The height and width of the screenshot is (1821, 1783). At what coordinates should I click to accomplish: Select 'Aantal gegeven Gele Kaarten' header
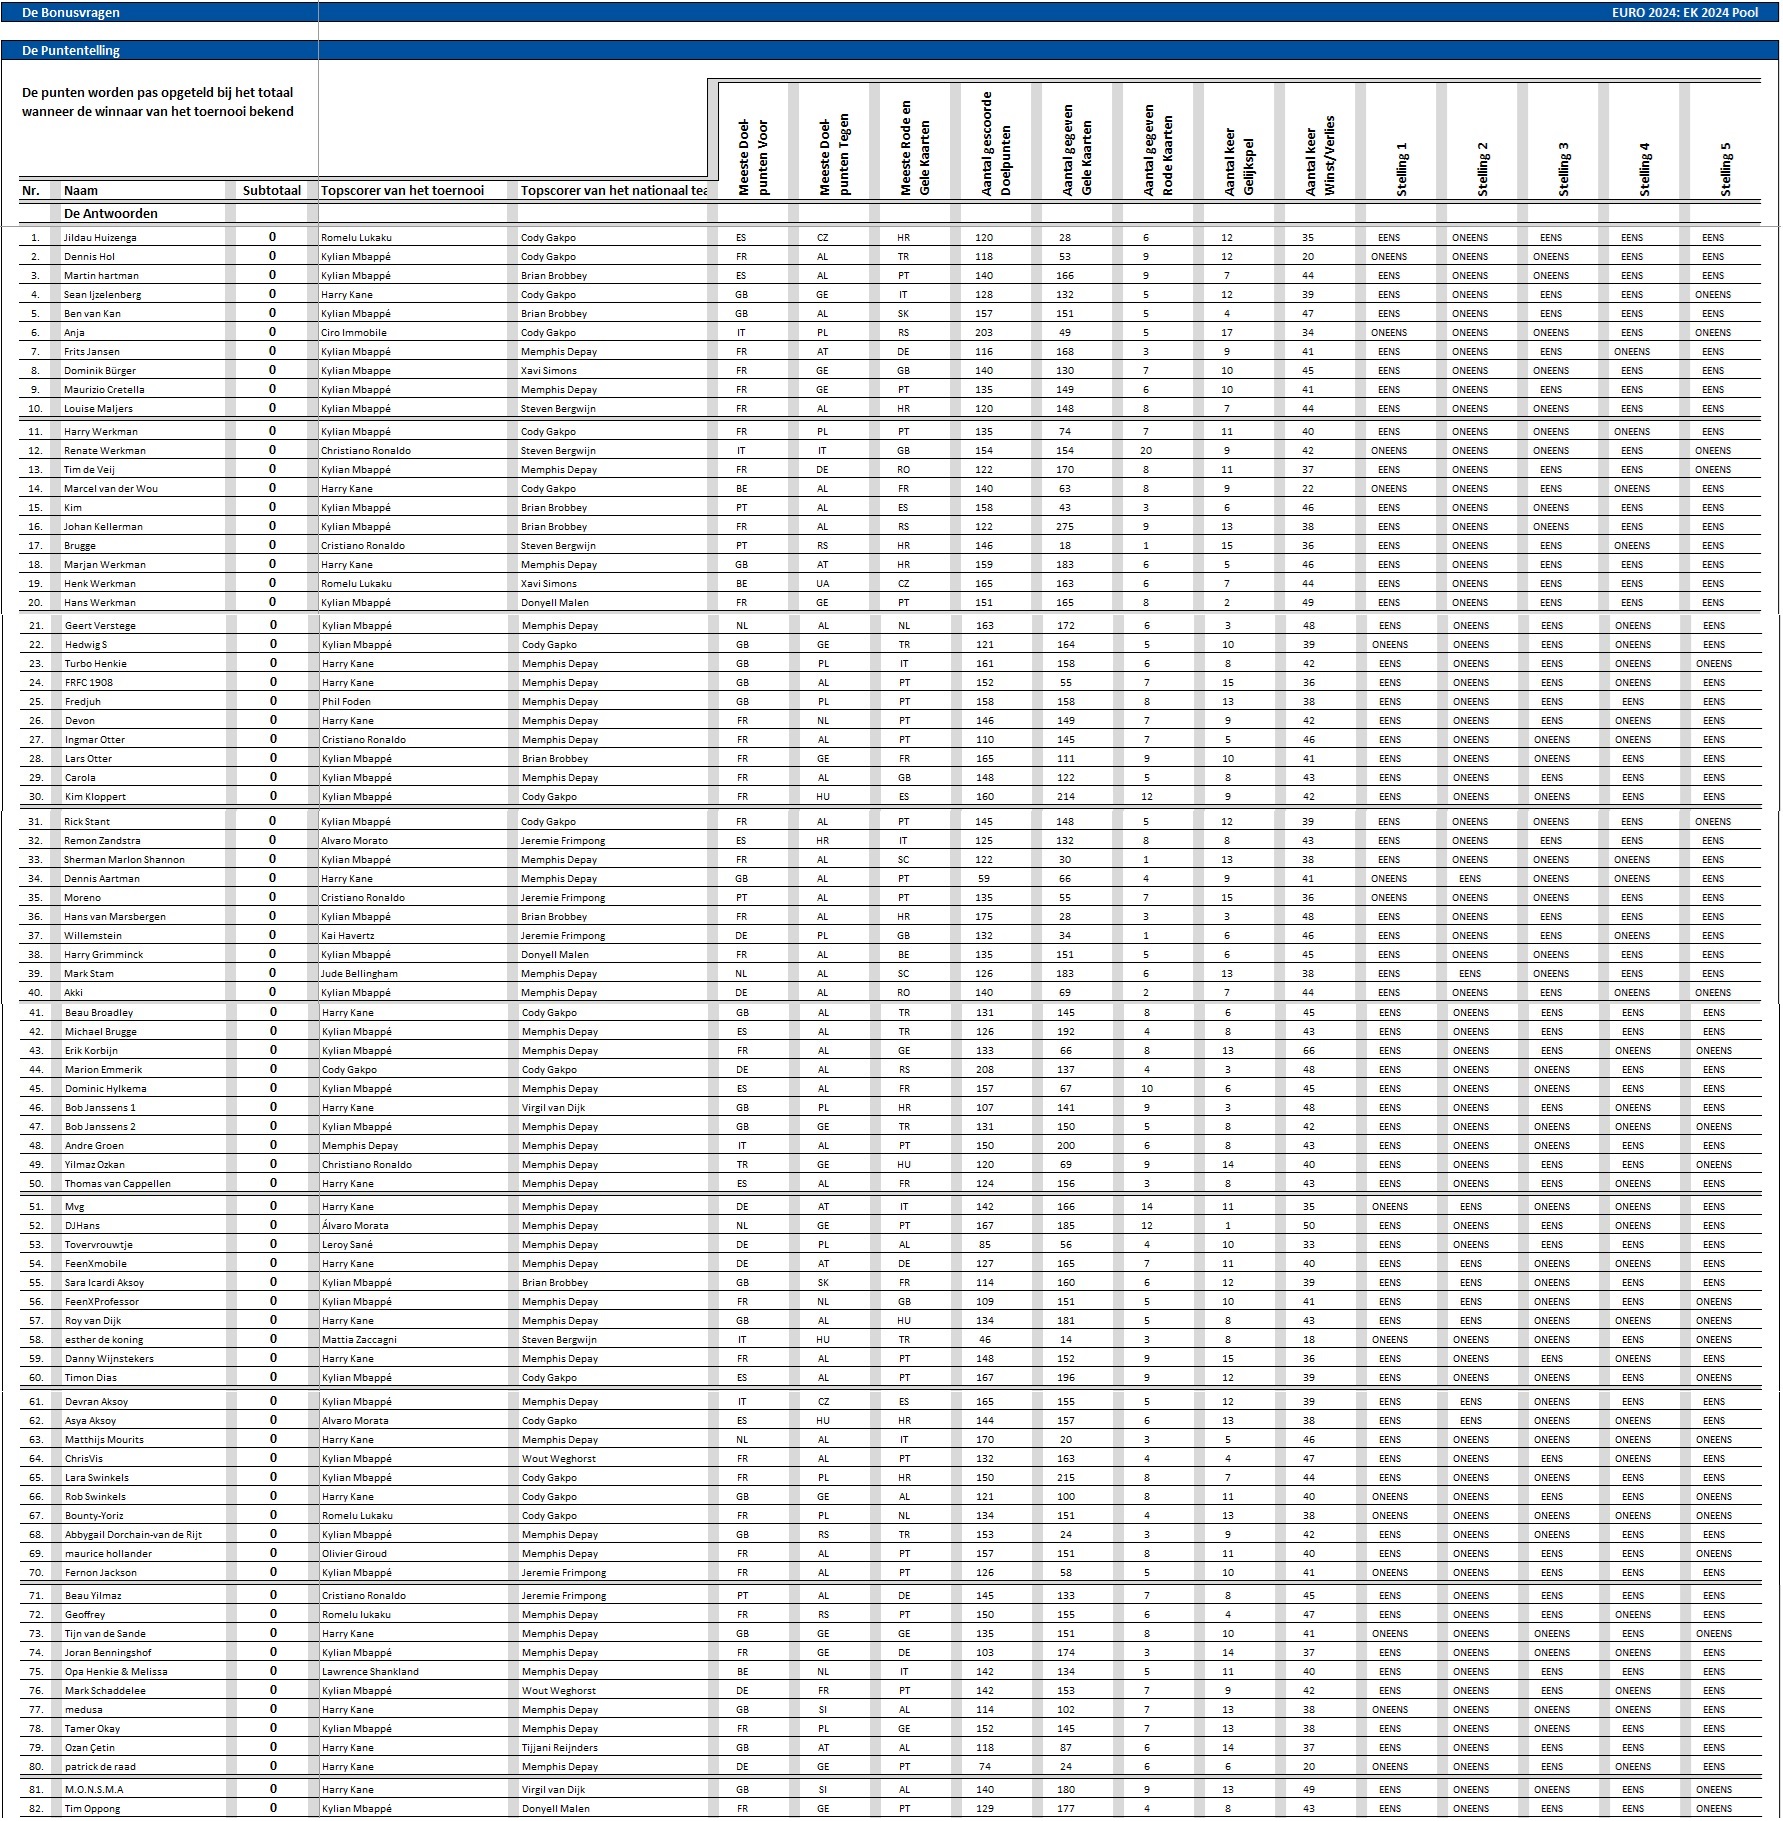pyautogui.click(x=1076, y=150)
